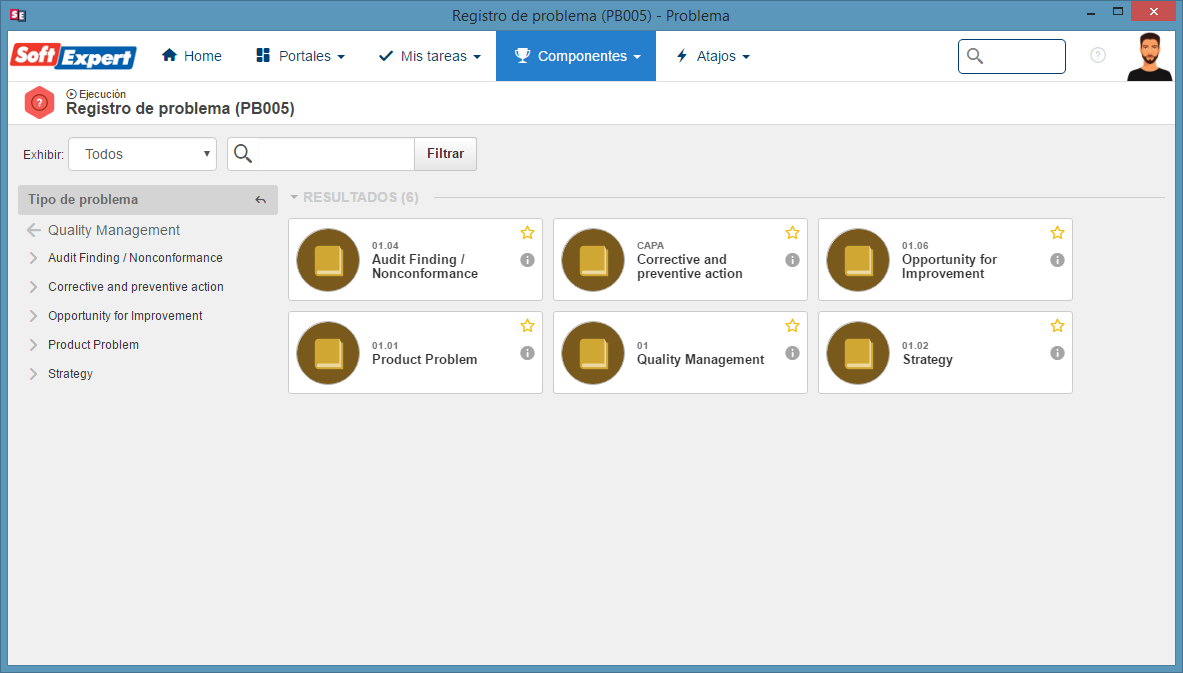The width and height of the screenshot is (1183, 673).
Task: Go to Home link
Action: [x=192, y=56]
